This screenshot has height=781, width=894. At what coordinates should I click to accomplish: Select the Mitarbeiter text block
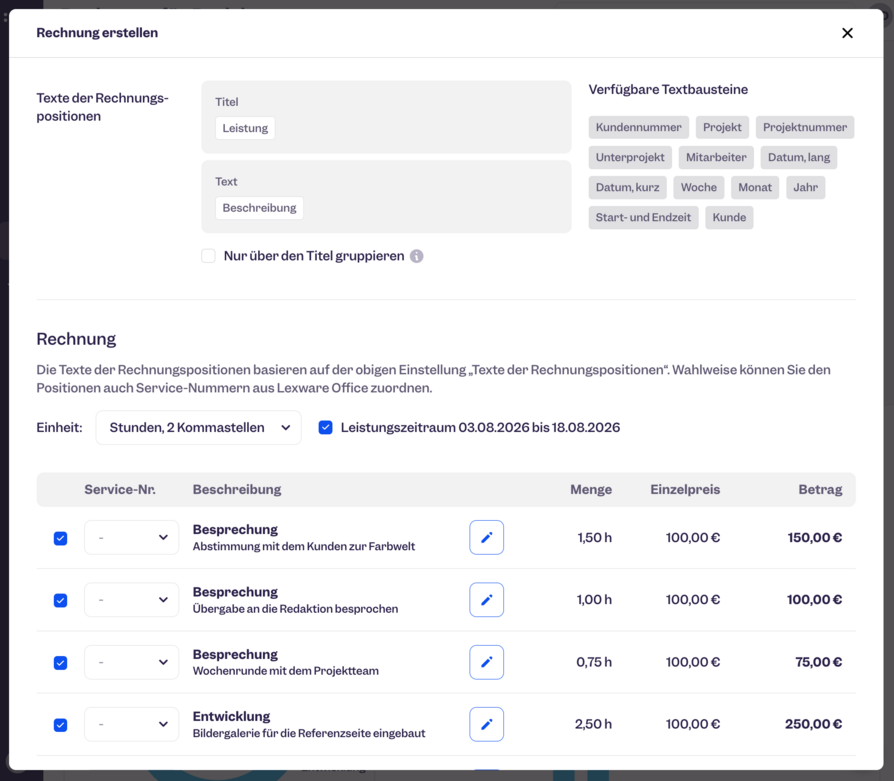tap(716, 157)
